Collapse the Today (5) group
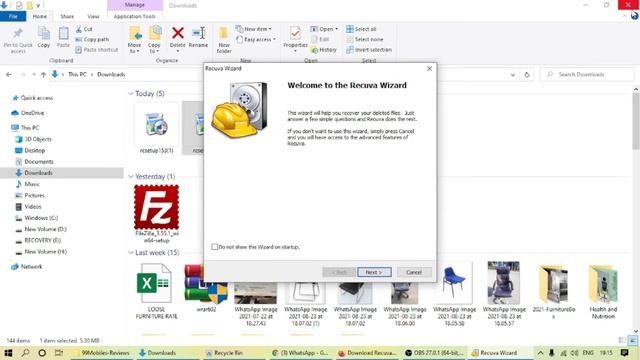 [x=131, y=94]
